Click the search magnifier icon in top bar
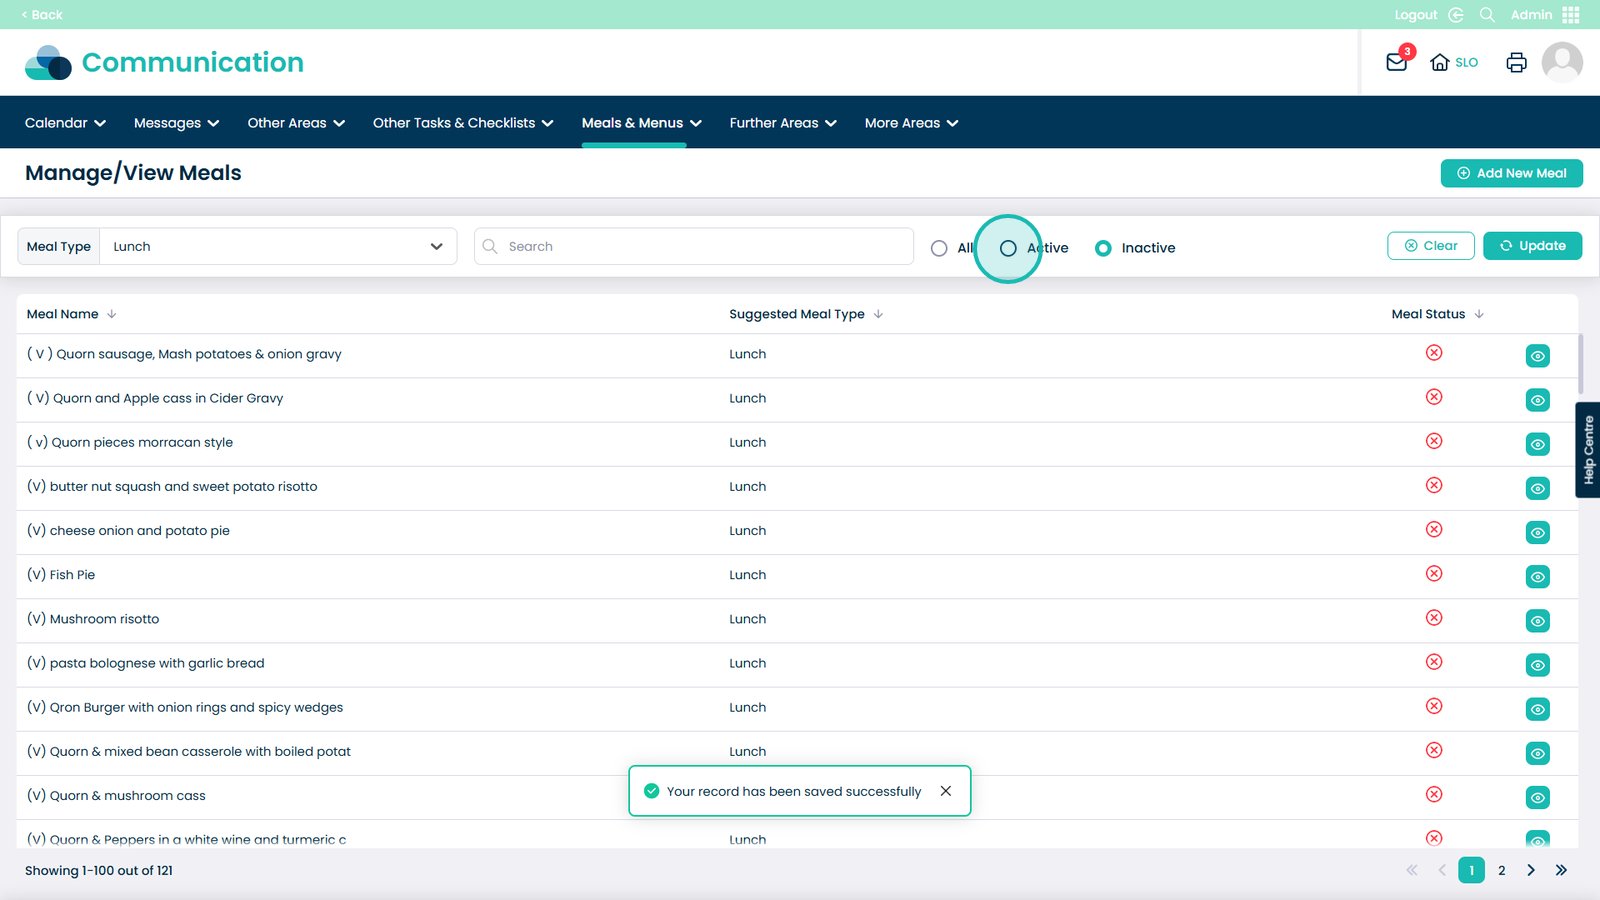The height and width of the screenshot is (900, 1600). click(x=1487, y=15)
